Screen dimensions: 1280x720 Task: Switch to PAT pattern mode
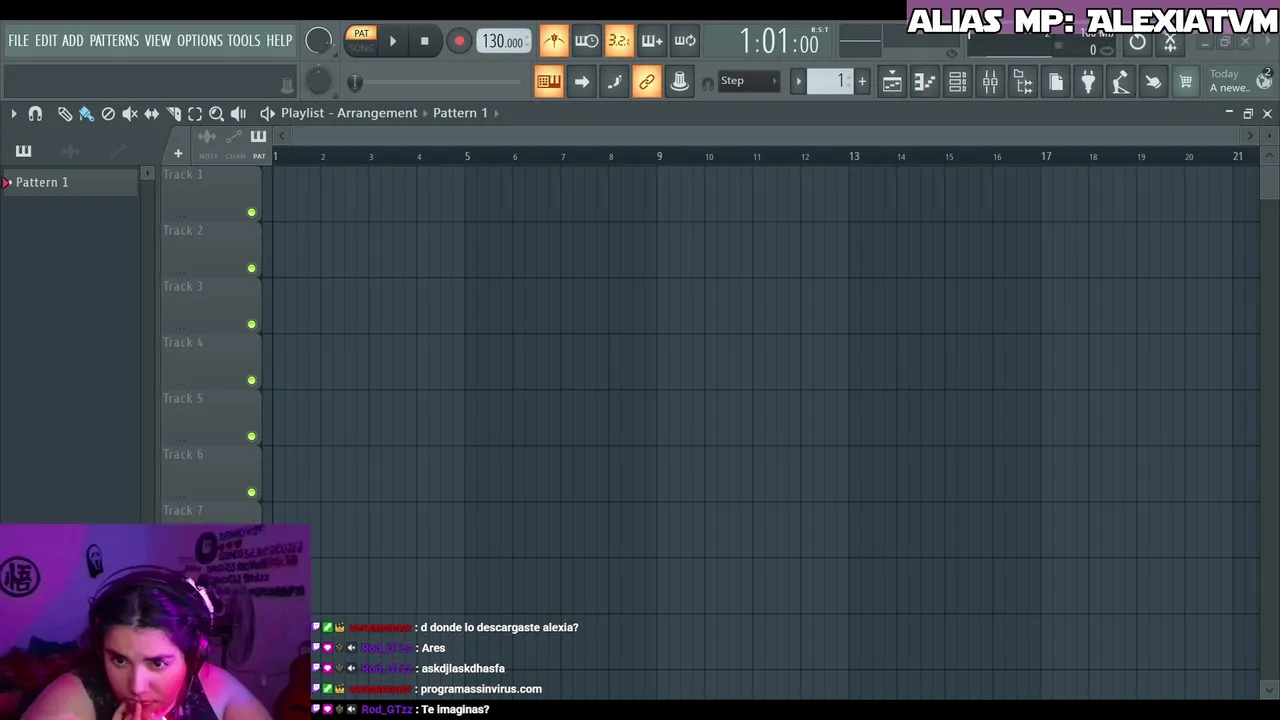(x=361, y=34)
